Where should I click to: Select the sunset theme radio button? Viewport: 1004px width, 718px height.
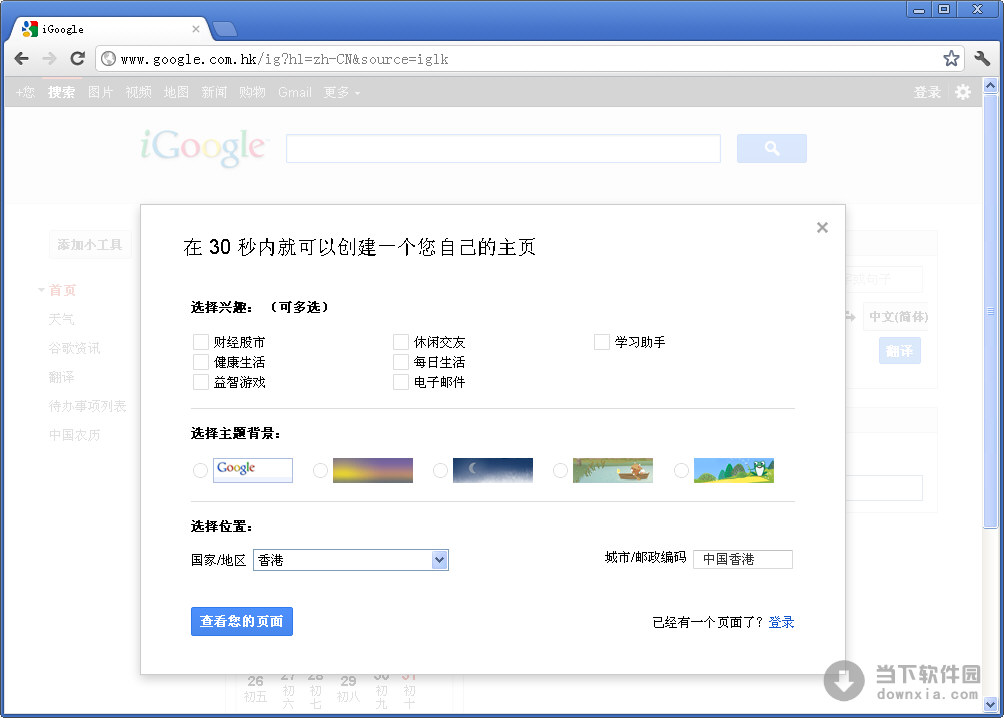pyautogui.click(x=320, y=471)
